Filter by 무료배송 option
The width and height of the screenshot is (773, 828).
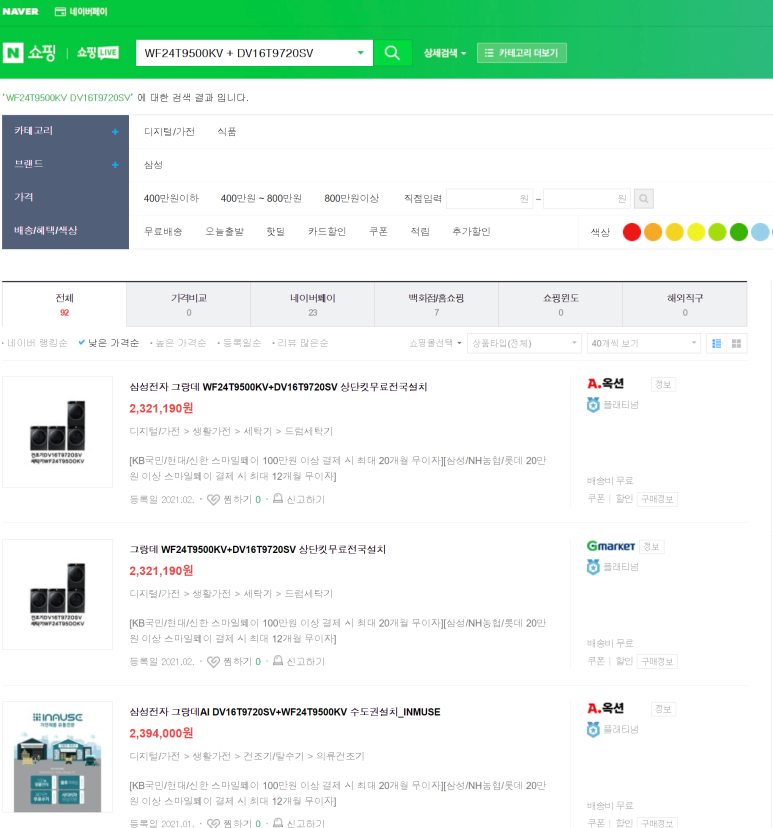click(163, 232)
